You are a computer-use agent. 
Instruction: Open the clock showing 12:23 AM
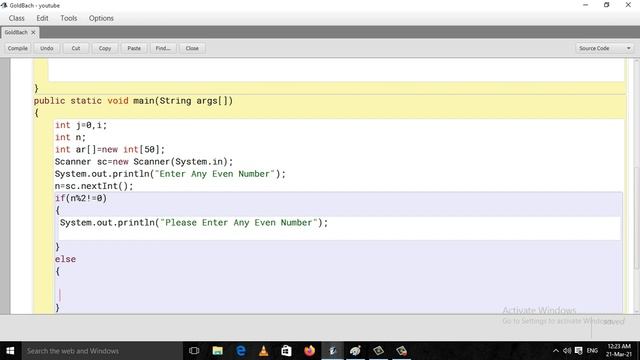[619, 351]
